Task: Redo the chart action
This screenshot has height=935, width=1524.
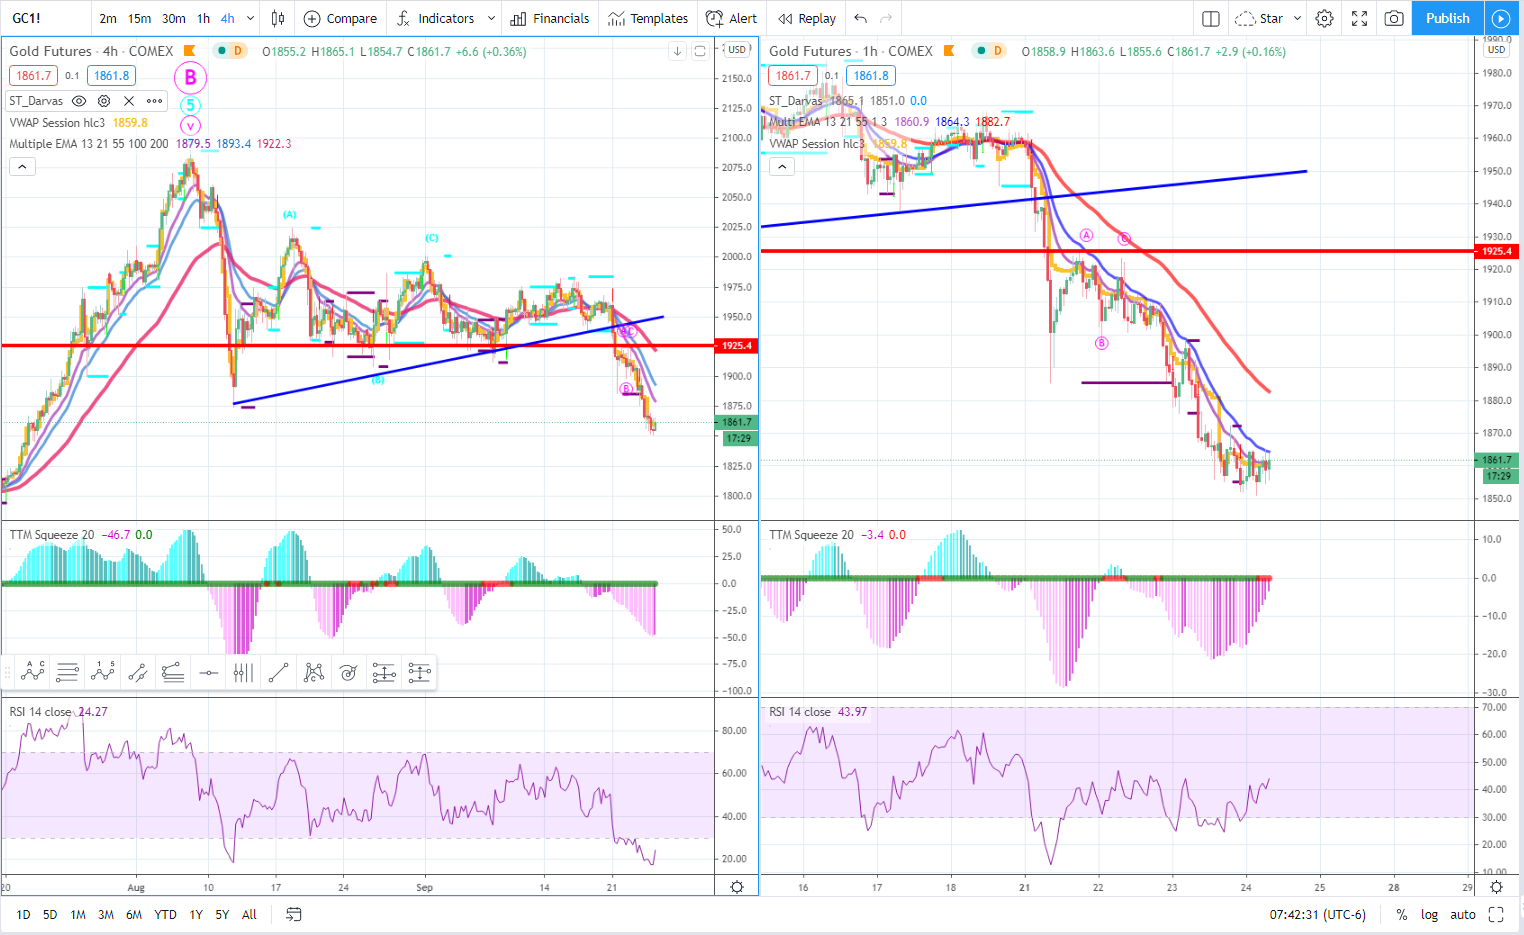Action: point(886,18)
